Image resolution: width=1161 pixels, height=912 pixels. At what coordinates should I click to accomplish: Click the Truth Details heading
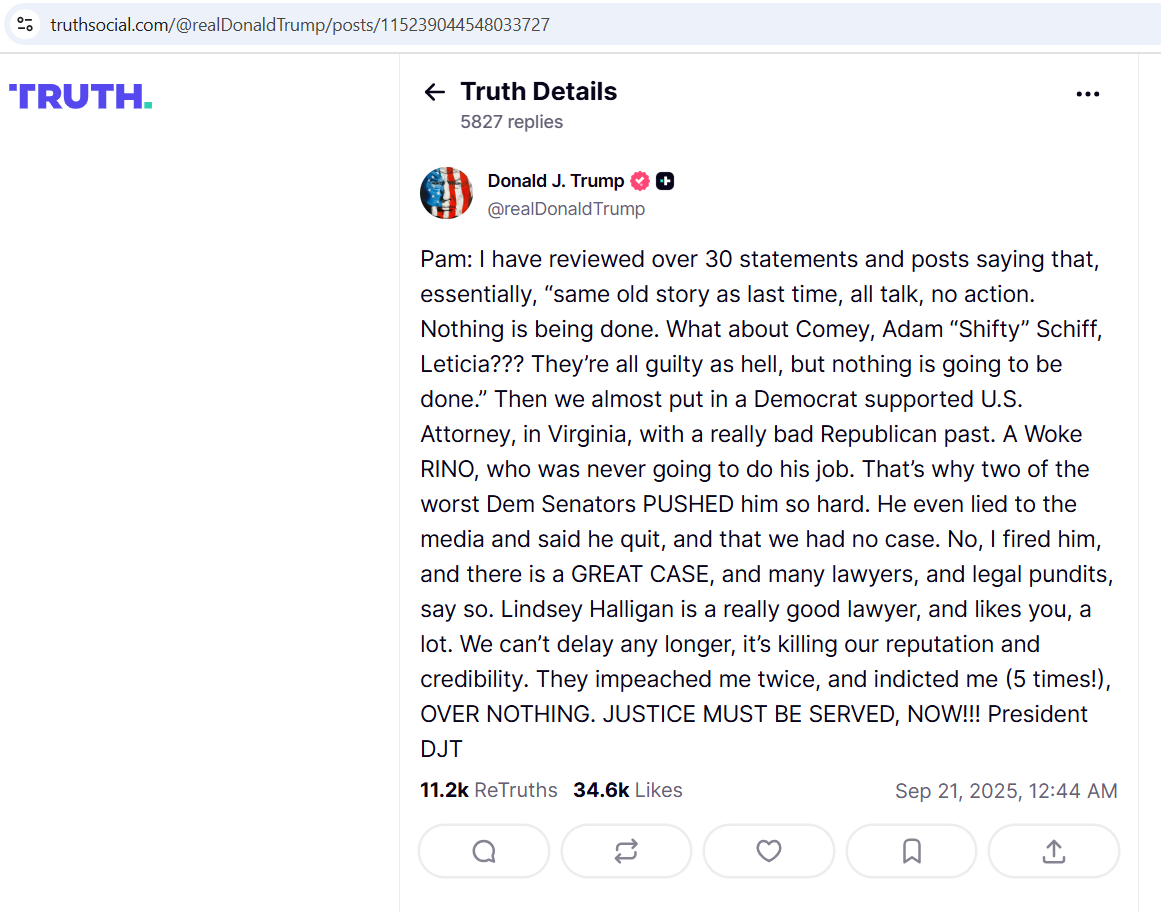pyautogui.click(x=538, y=91)
